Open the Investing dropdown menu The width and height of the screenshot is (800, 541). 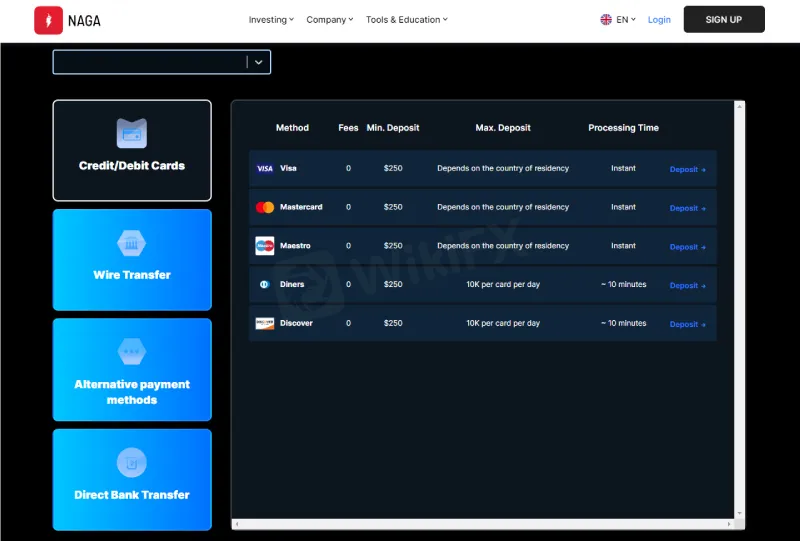(x=271, y=19)
